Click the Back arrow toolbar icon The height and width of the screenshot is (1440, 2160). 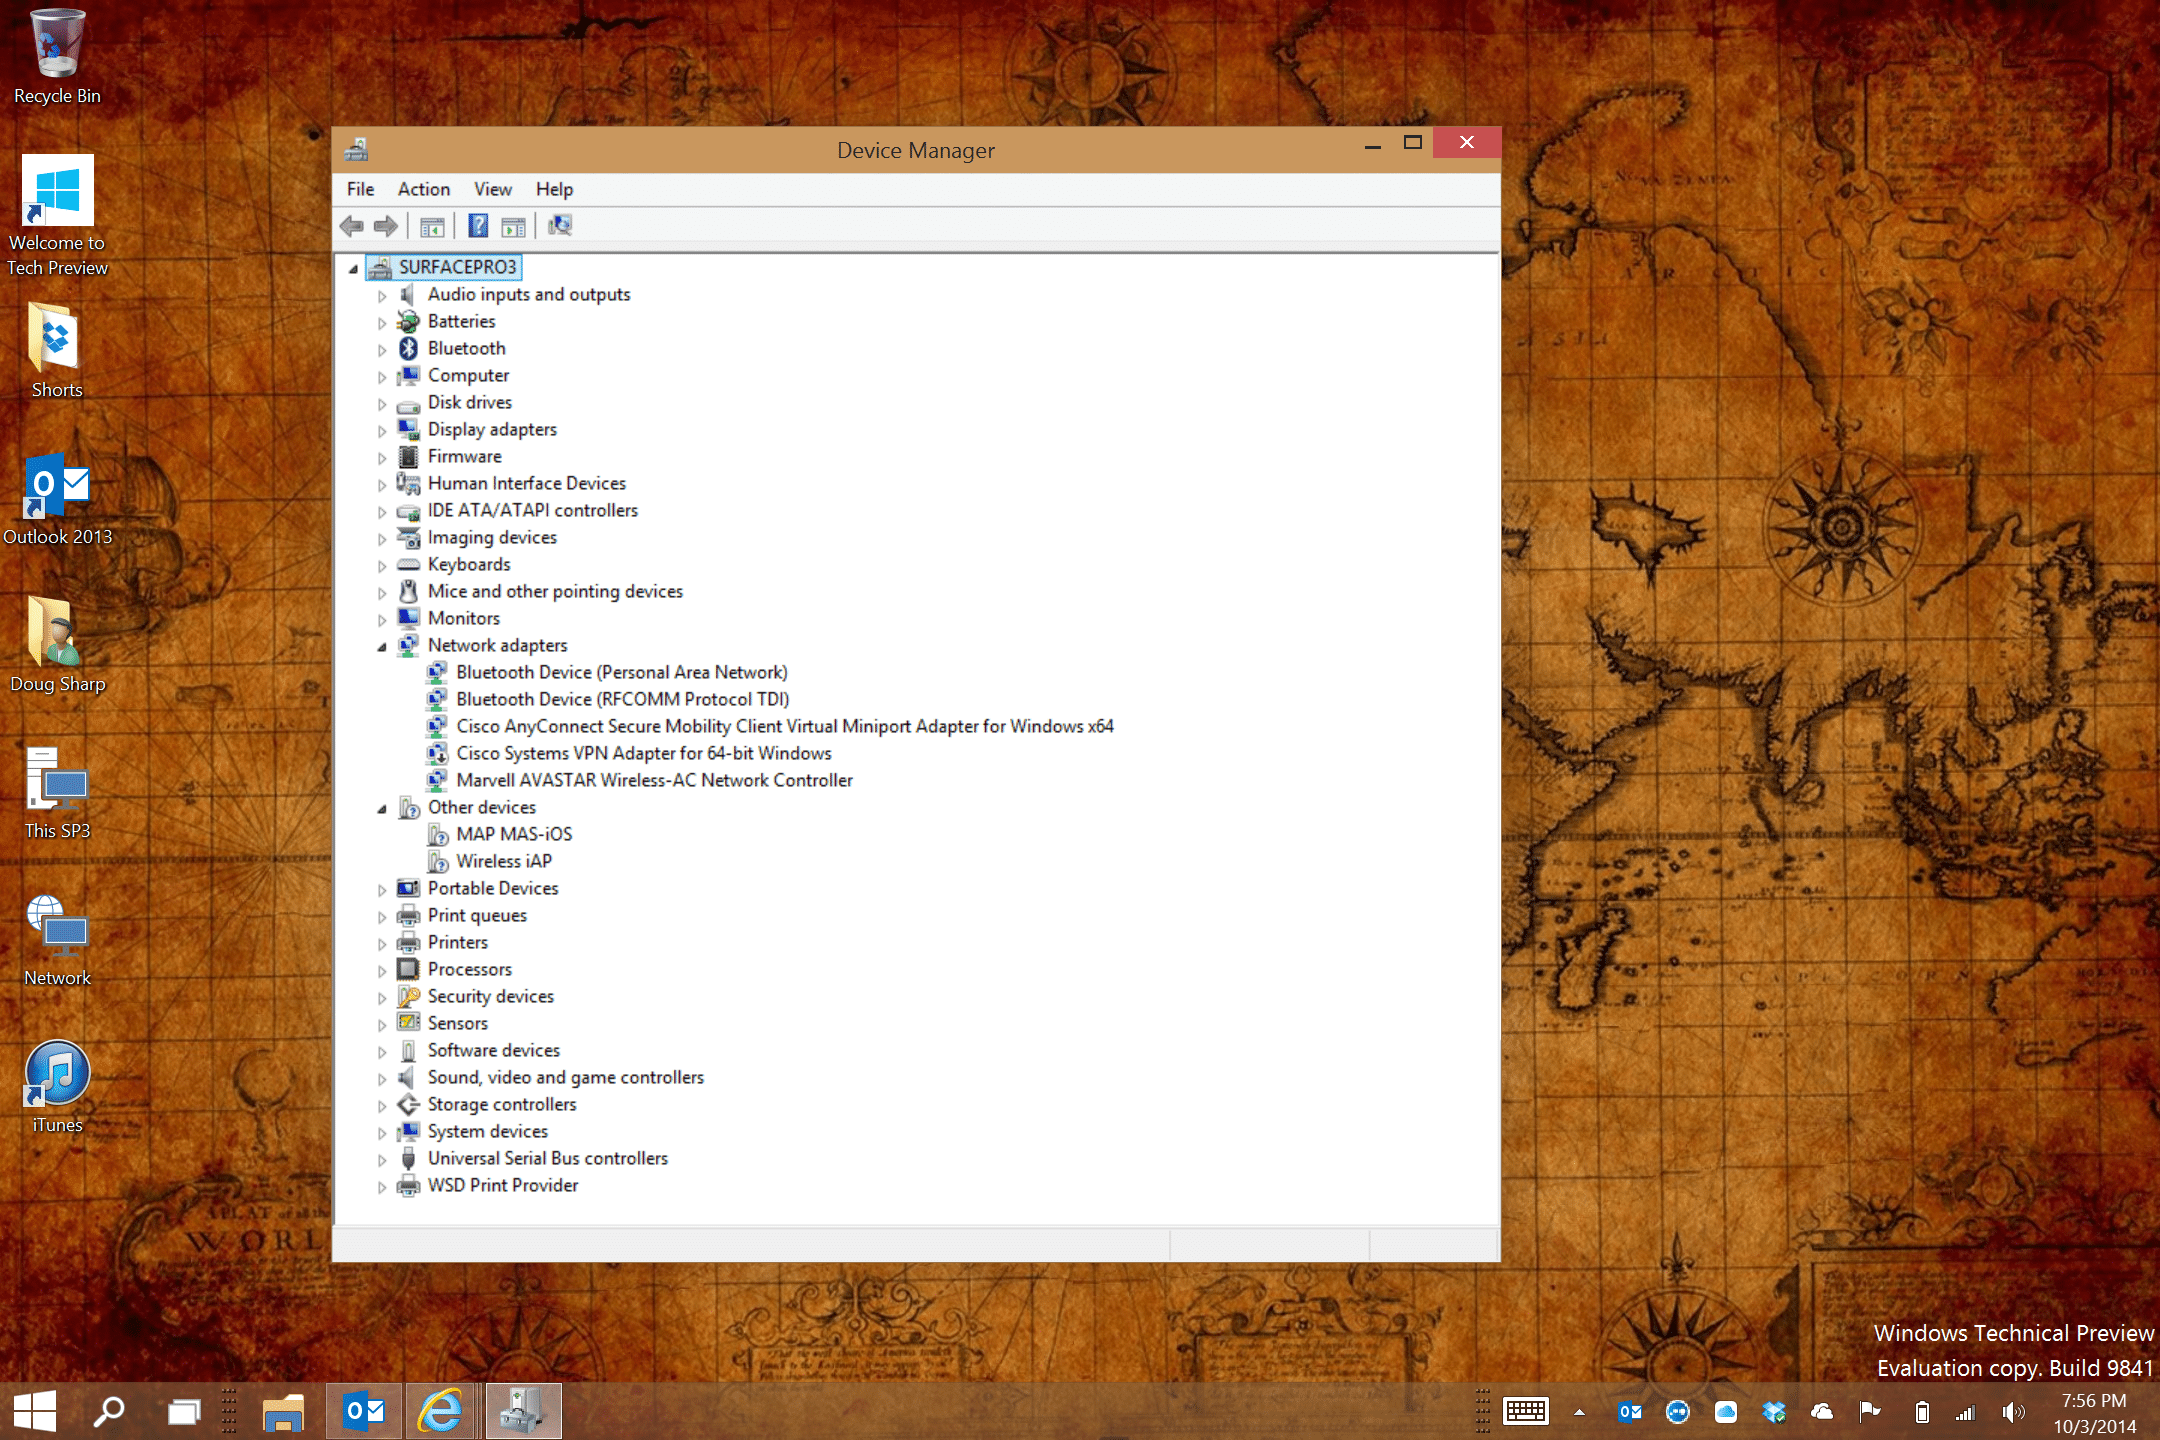pyautogui.click(x=351, y=226)
